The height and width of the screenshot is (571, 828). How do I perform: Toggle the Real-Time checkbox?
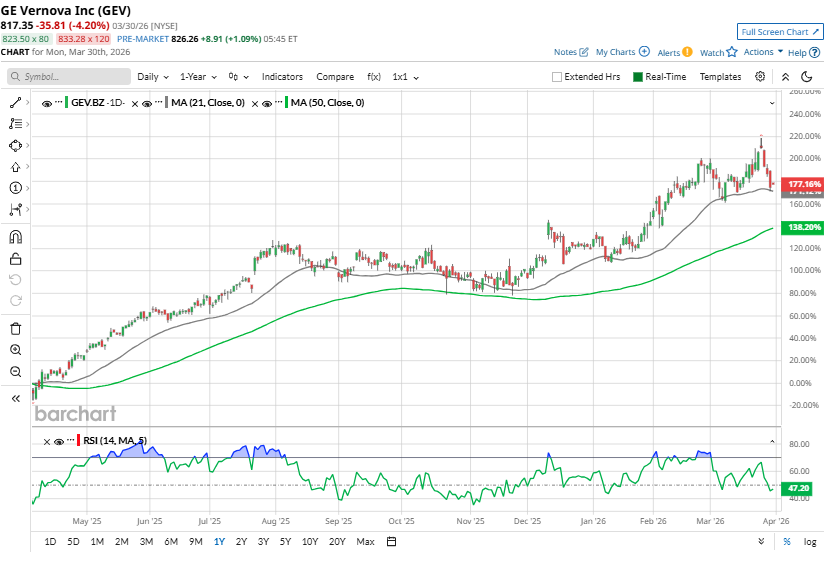(638, 77)
